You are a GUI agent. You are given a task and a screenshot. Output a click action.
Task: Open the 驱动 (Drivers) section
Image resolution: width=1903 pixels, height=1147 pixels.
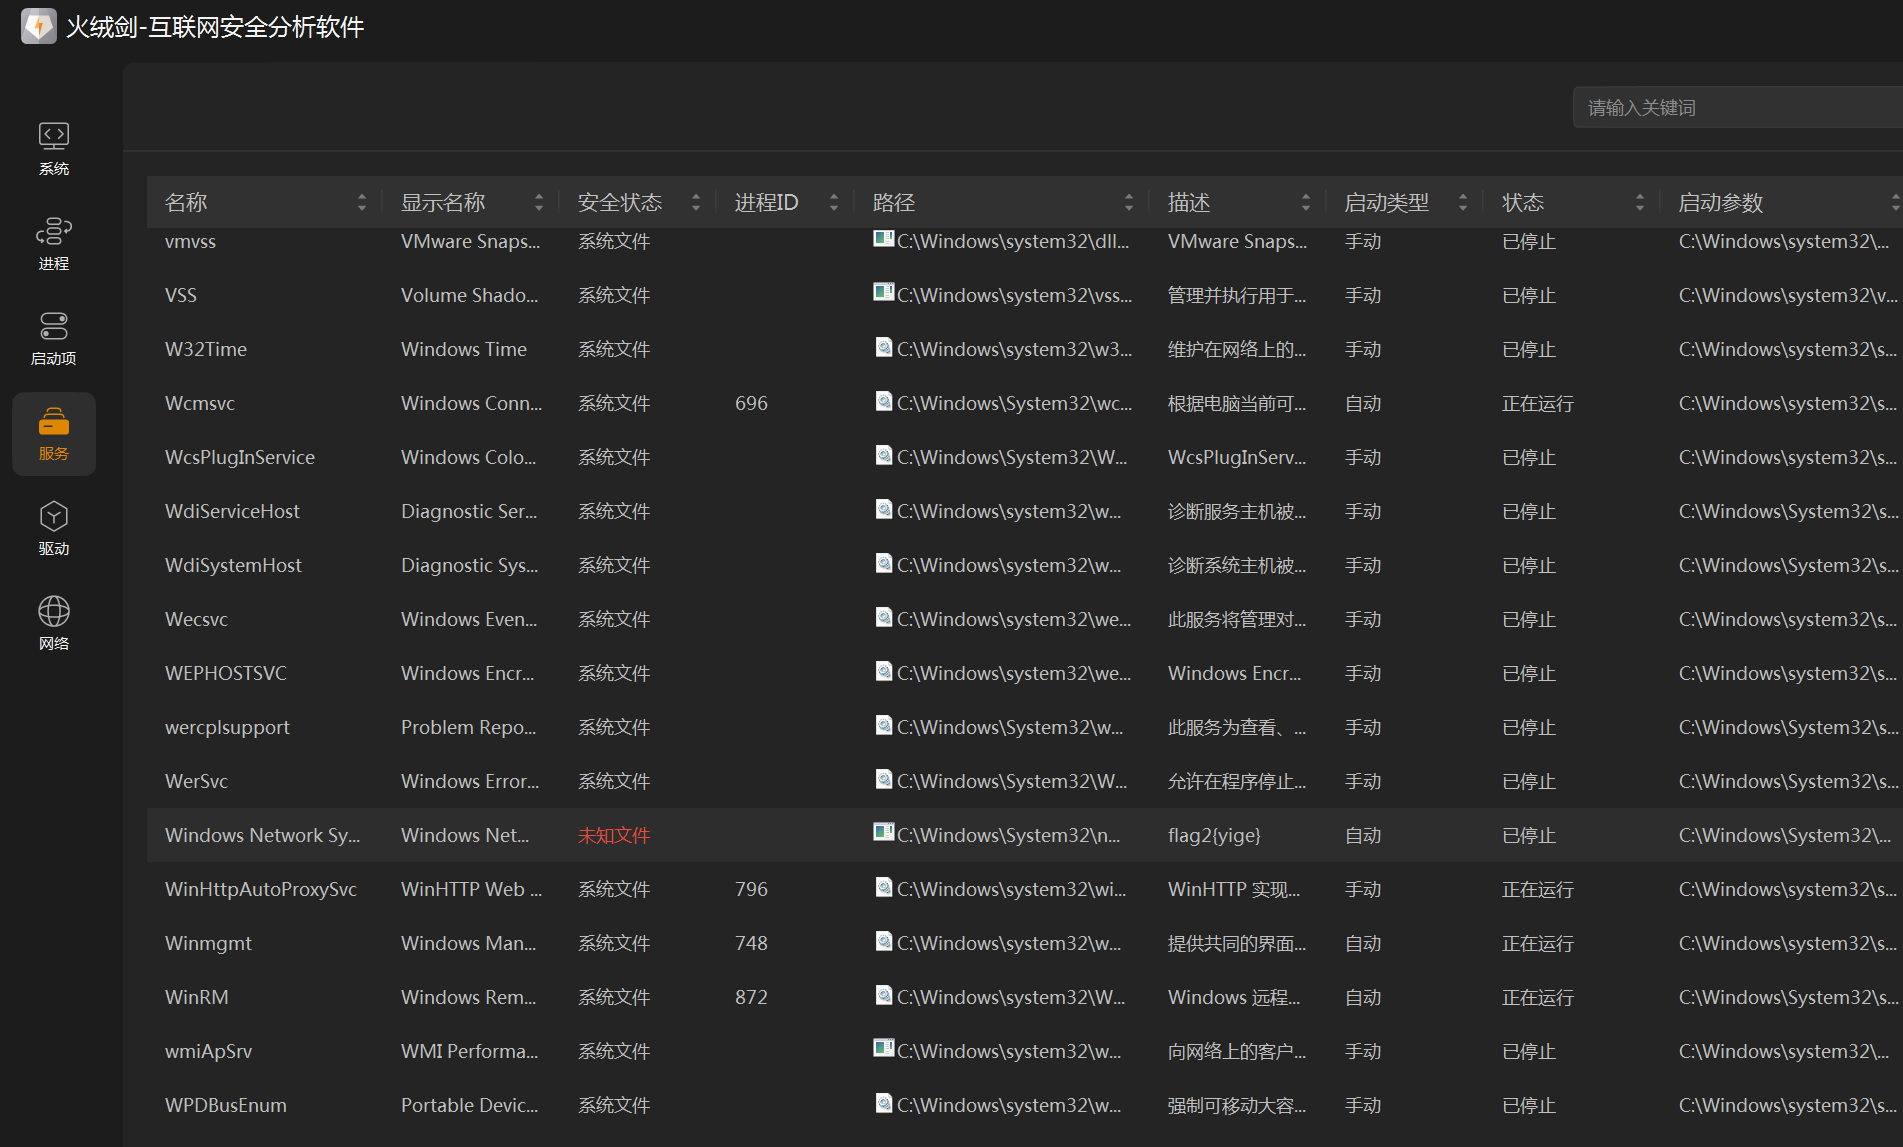click(x=54, y=528)
